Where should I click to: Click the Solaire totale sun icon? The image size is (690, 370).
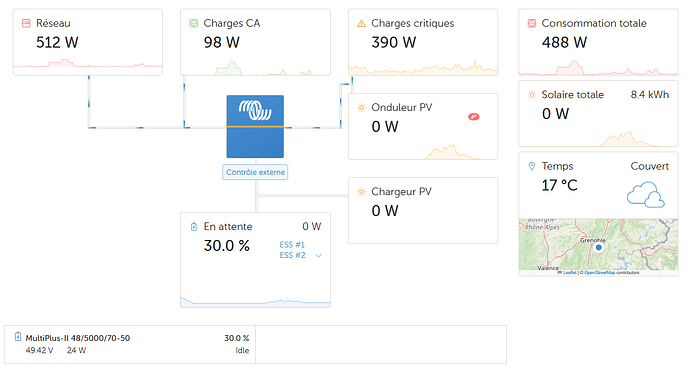point(532,95)
